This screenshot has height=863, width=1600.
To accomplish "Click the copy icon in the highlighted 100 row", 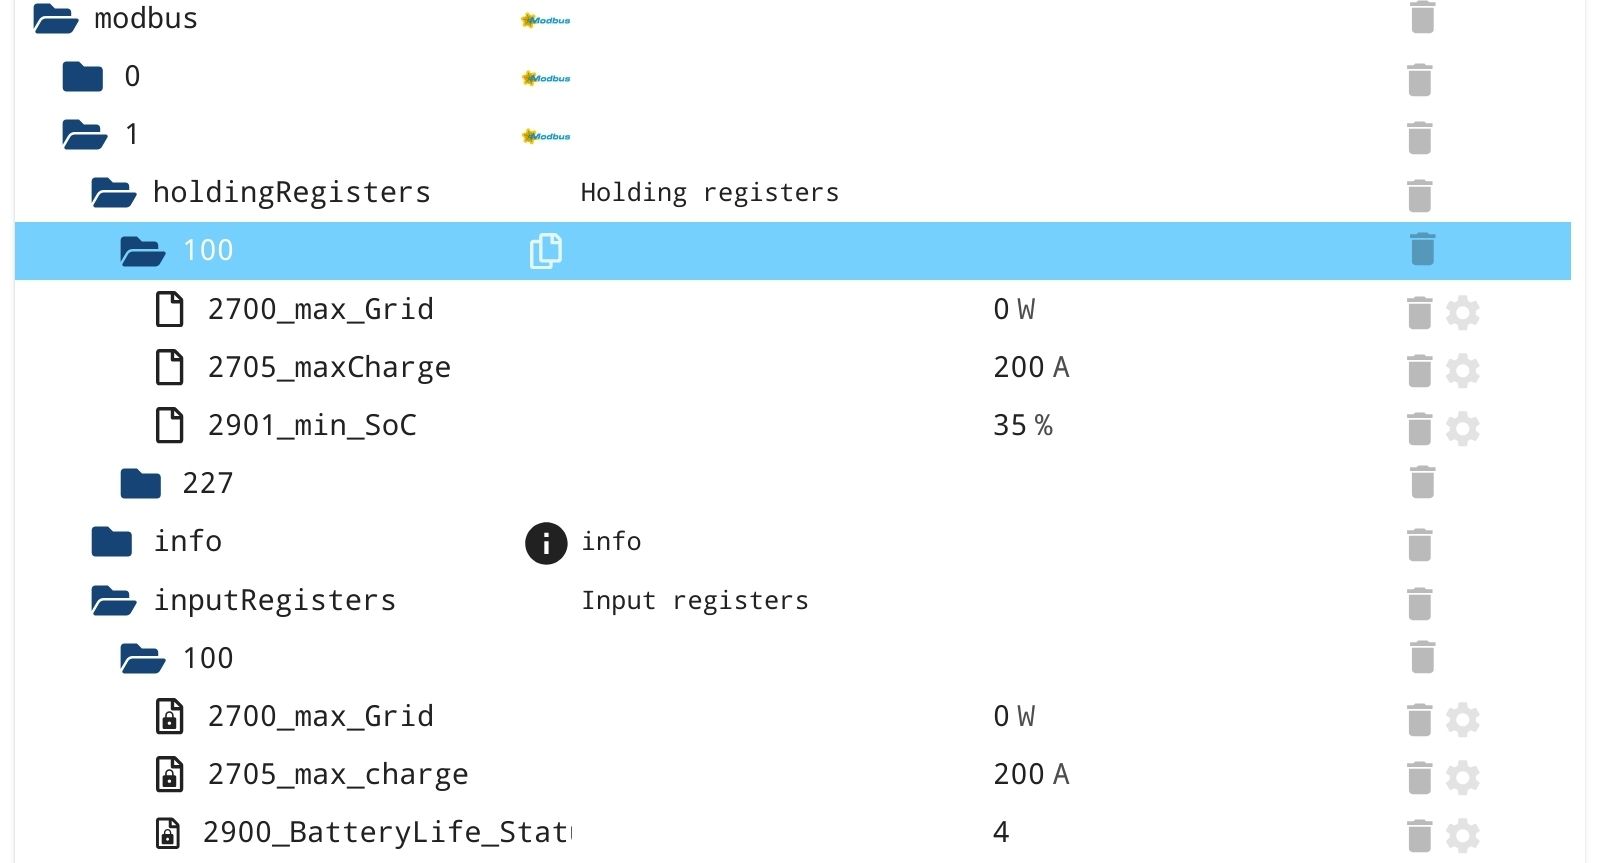I will tap(545, 251).
